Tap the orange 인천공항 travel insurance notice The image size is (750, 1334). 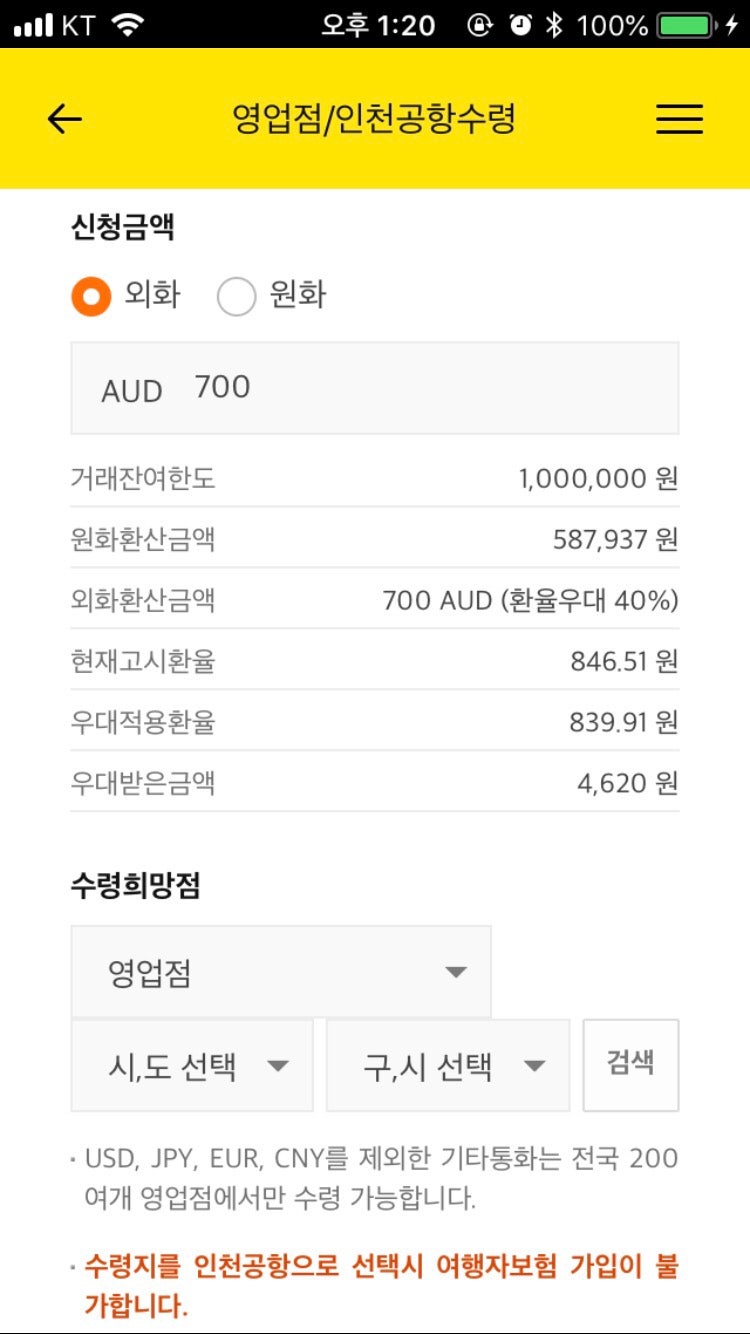(380, 1285)
